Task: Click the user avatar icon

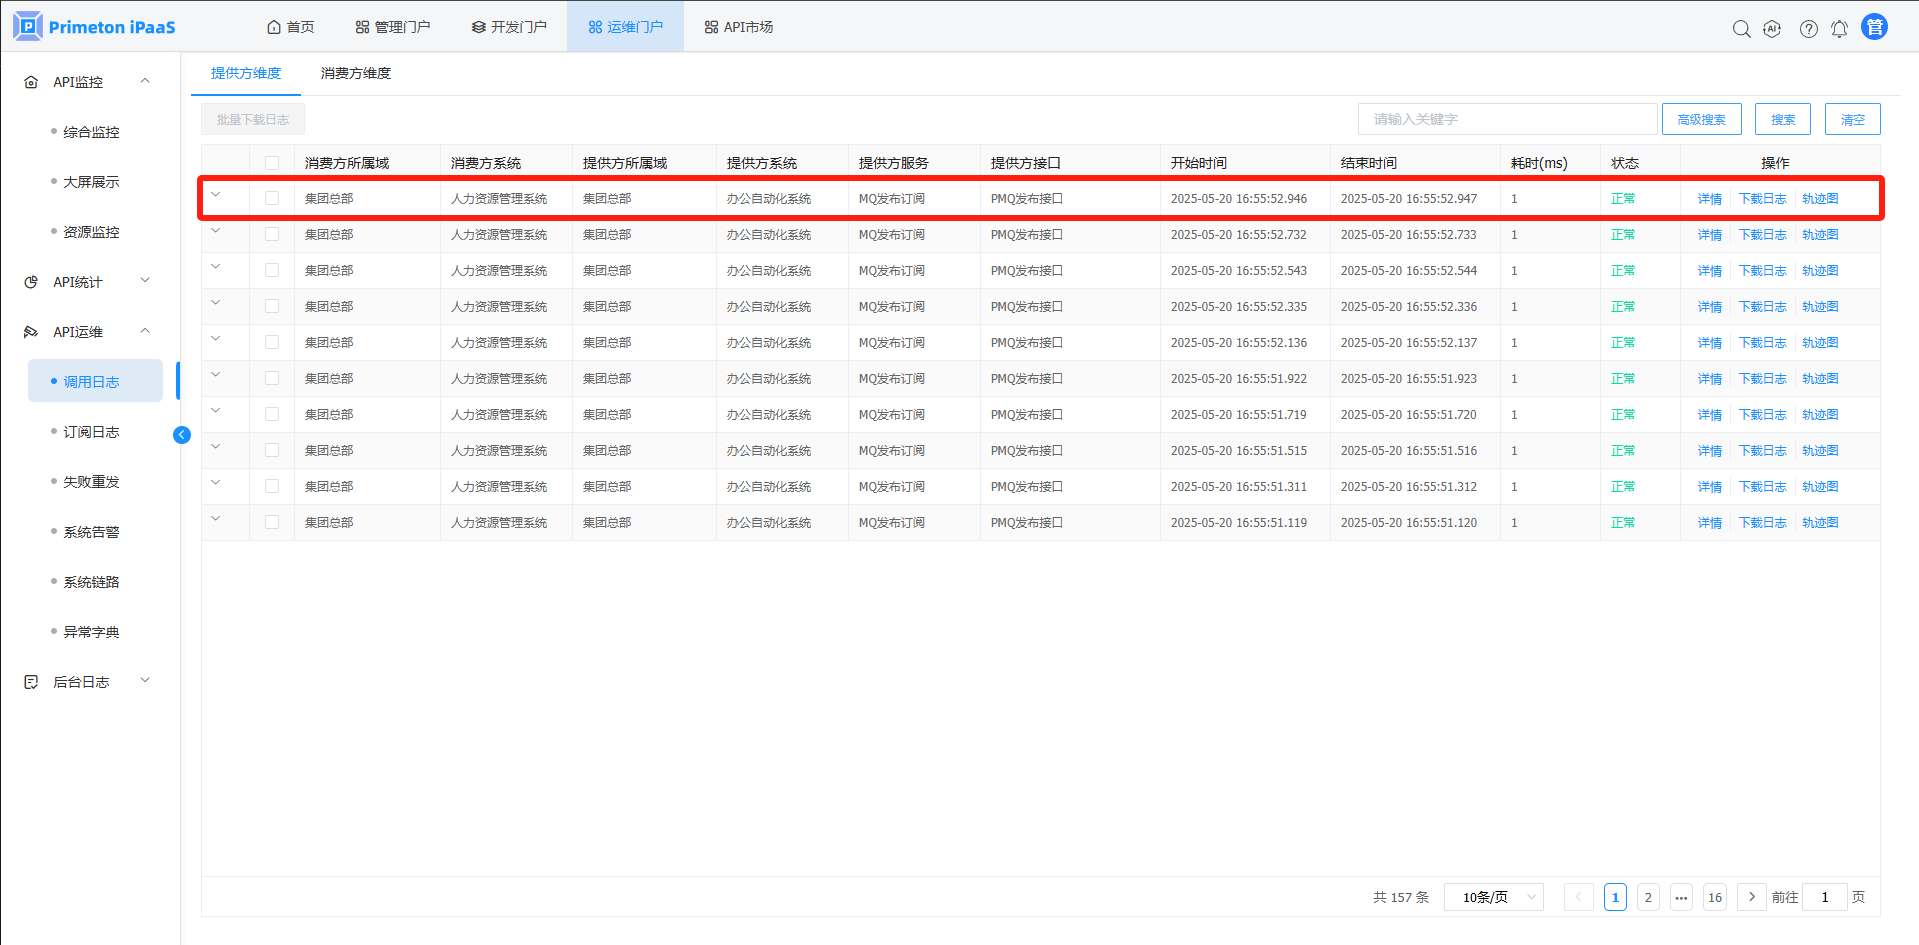Action: tap(1874, 27)
